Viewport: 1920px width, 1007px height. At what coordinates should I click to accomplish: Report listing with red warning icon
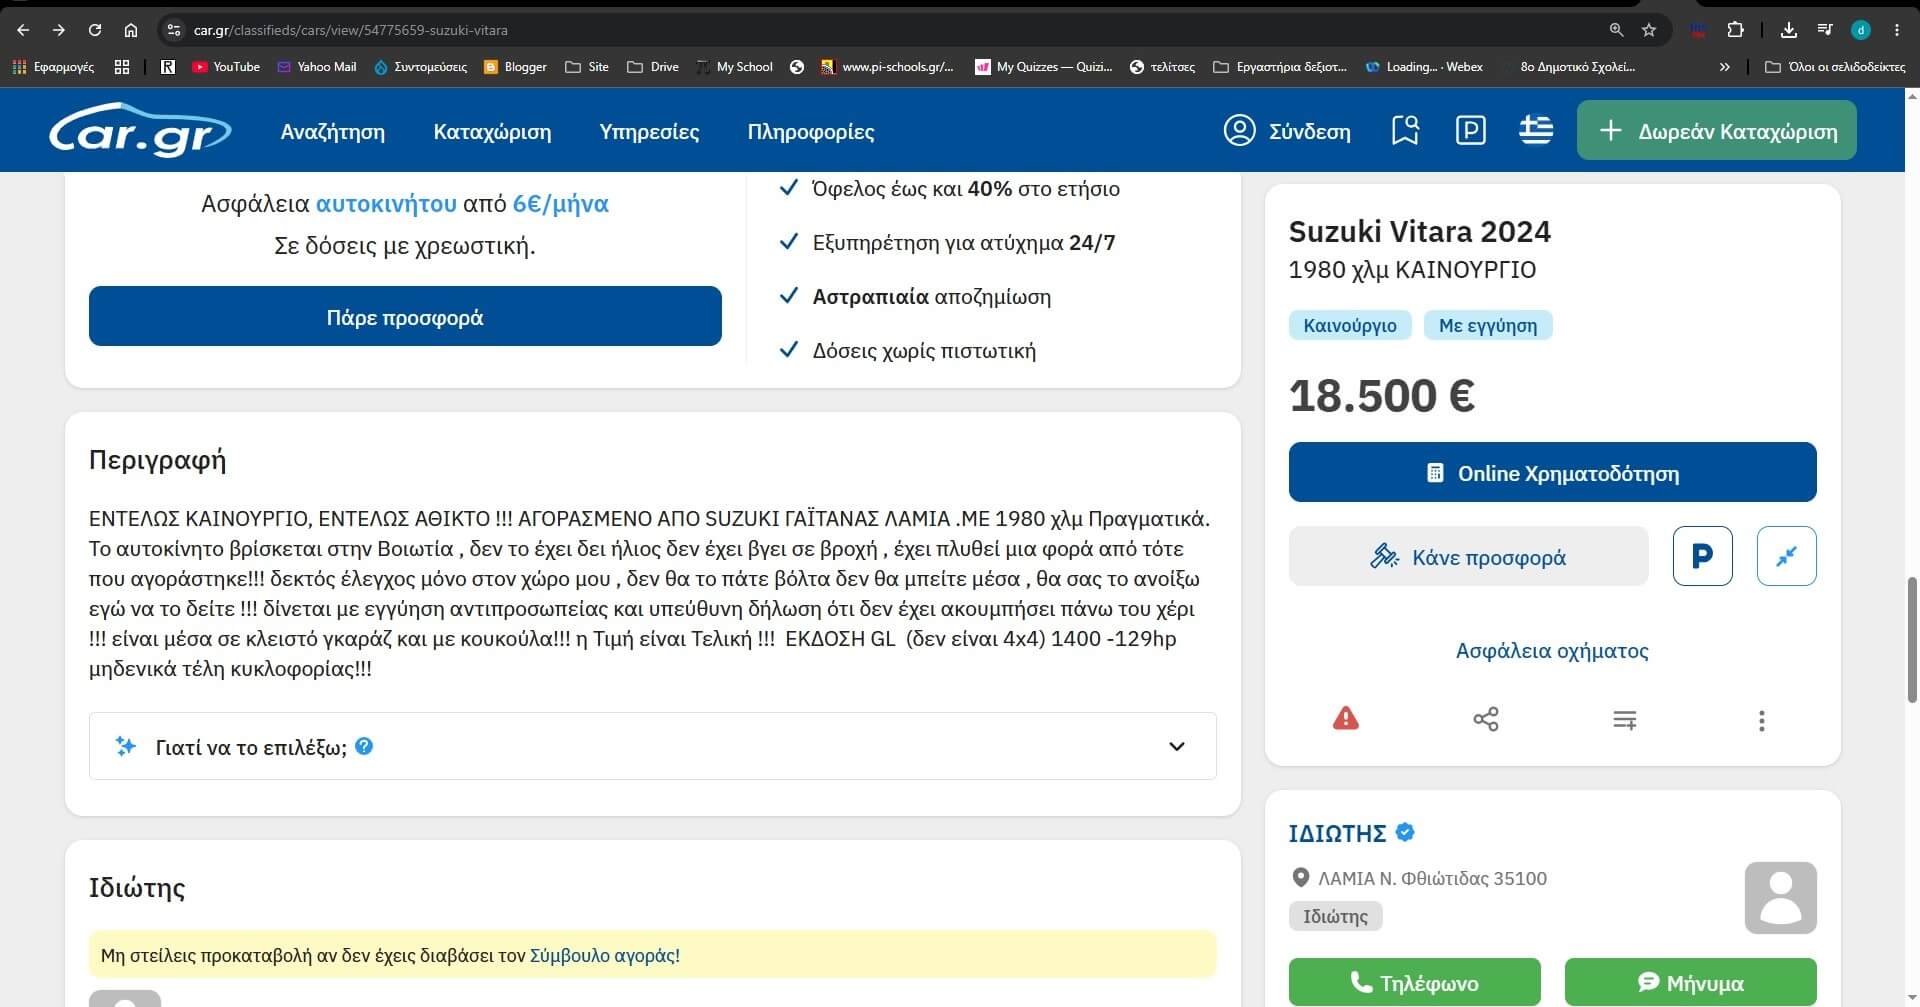tap(1346, 718)
